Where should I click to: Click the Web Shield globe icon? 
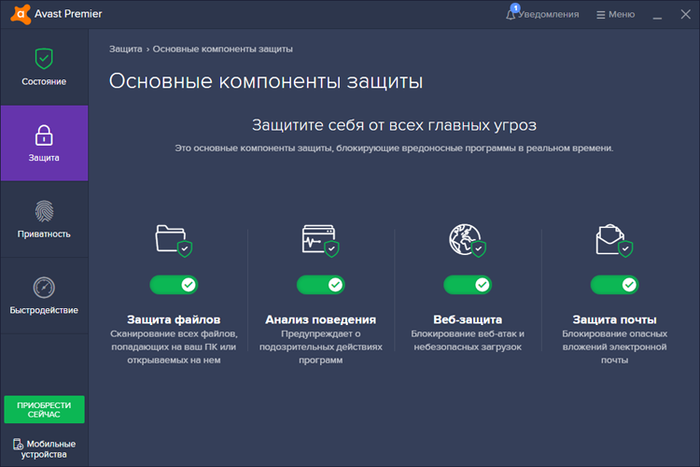pos(467,240)
